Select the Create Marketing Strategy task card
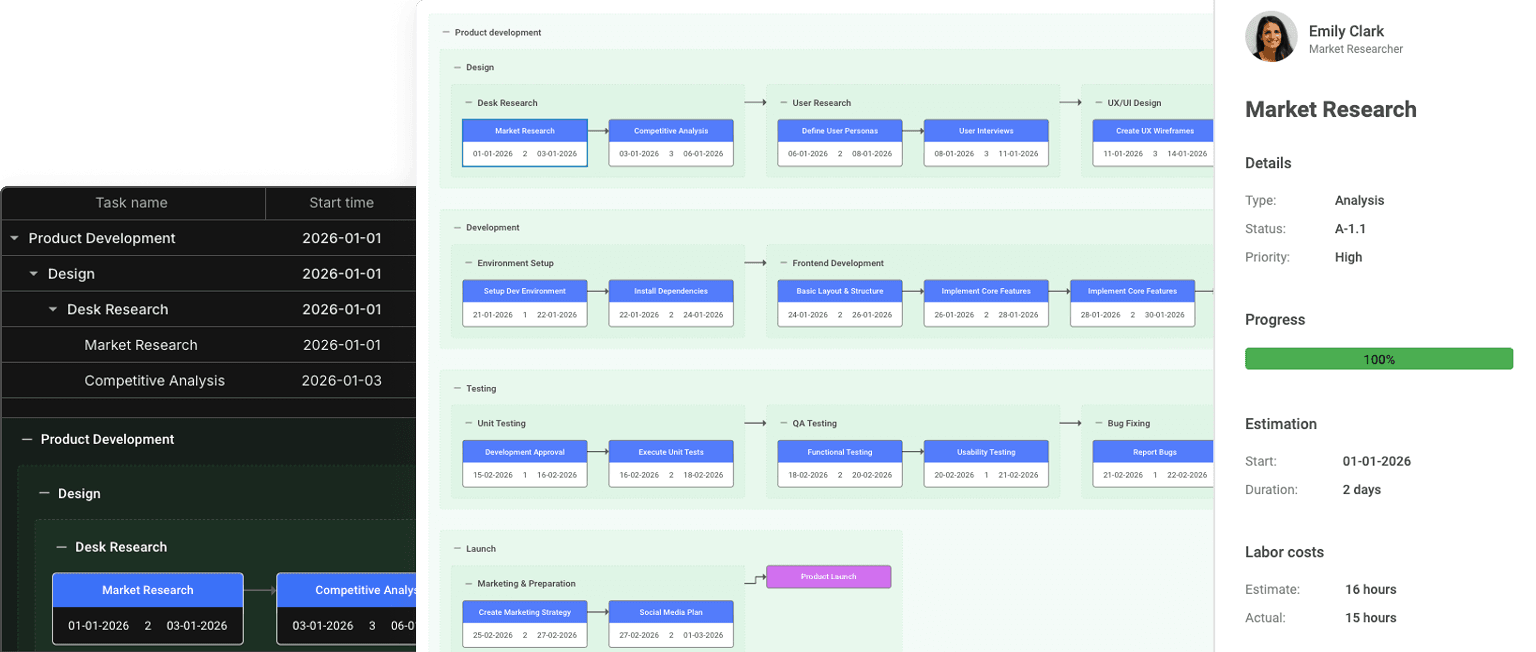 click(x=525, y=624)
